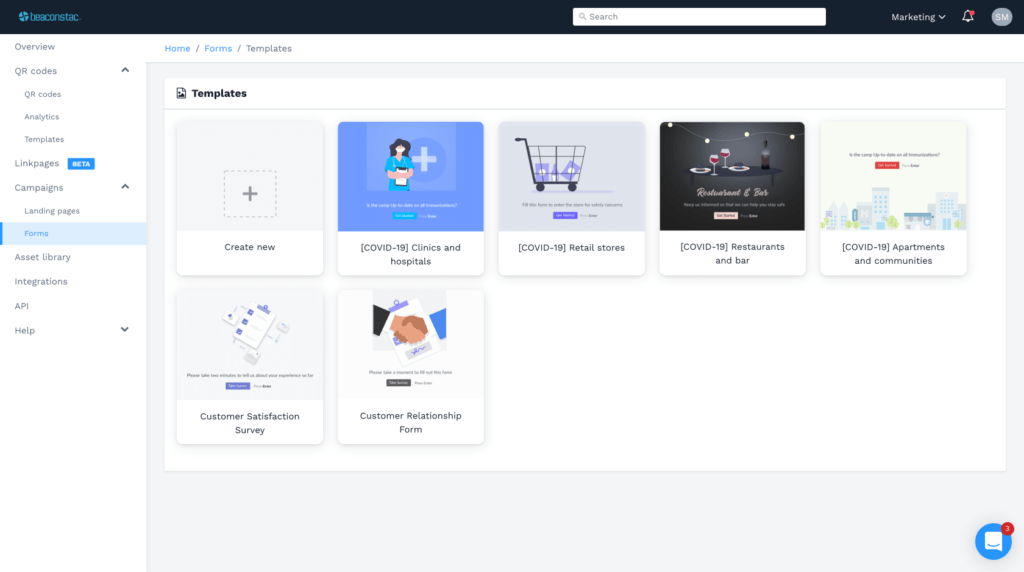Screen dimensions: 1024x572
Task: Expand the Help sidebar section
Action: [x=124, y=330]
